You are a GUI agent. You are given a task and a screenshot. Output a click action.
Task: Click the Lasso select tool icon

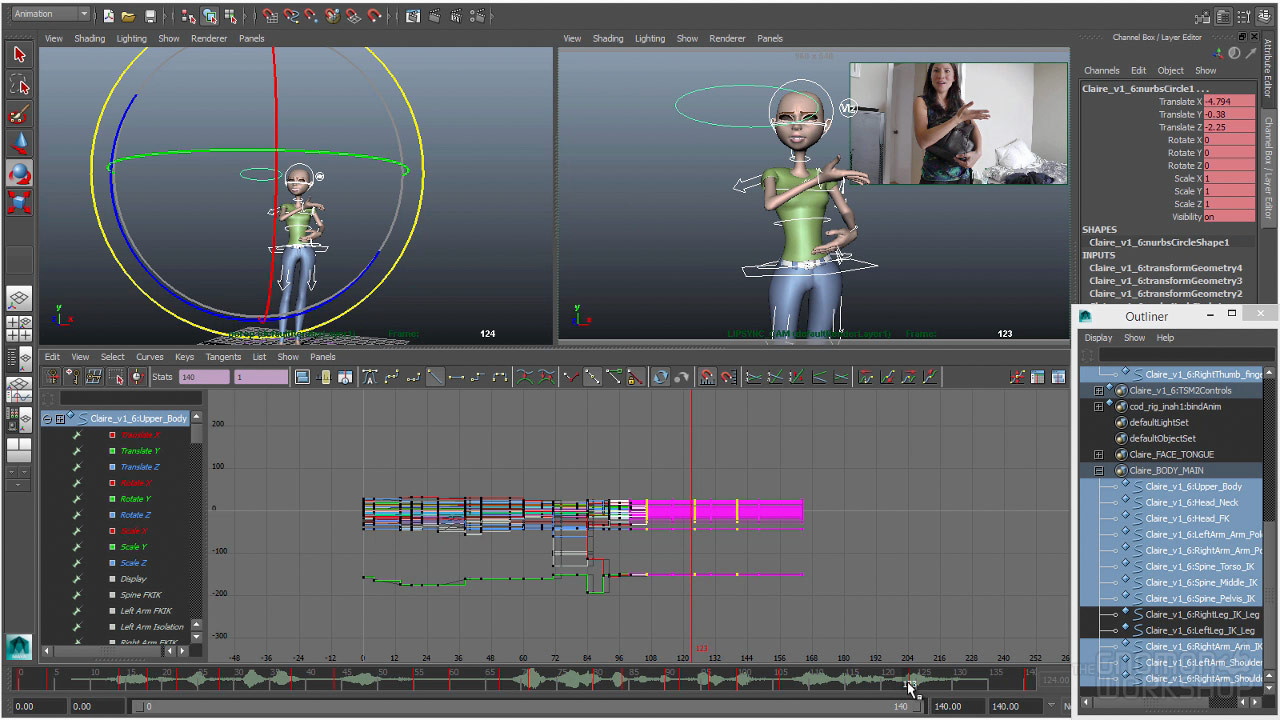(19, 84)
